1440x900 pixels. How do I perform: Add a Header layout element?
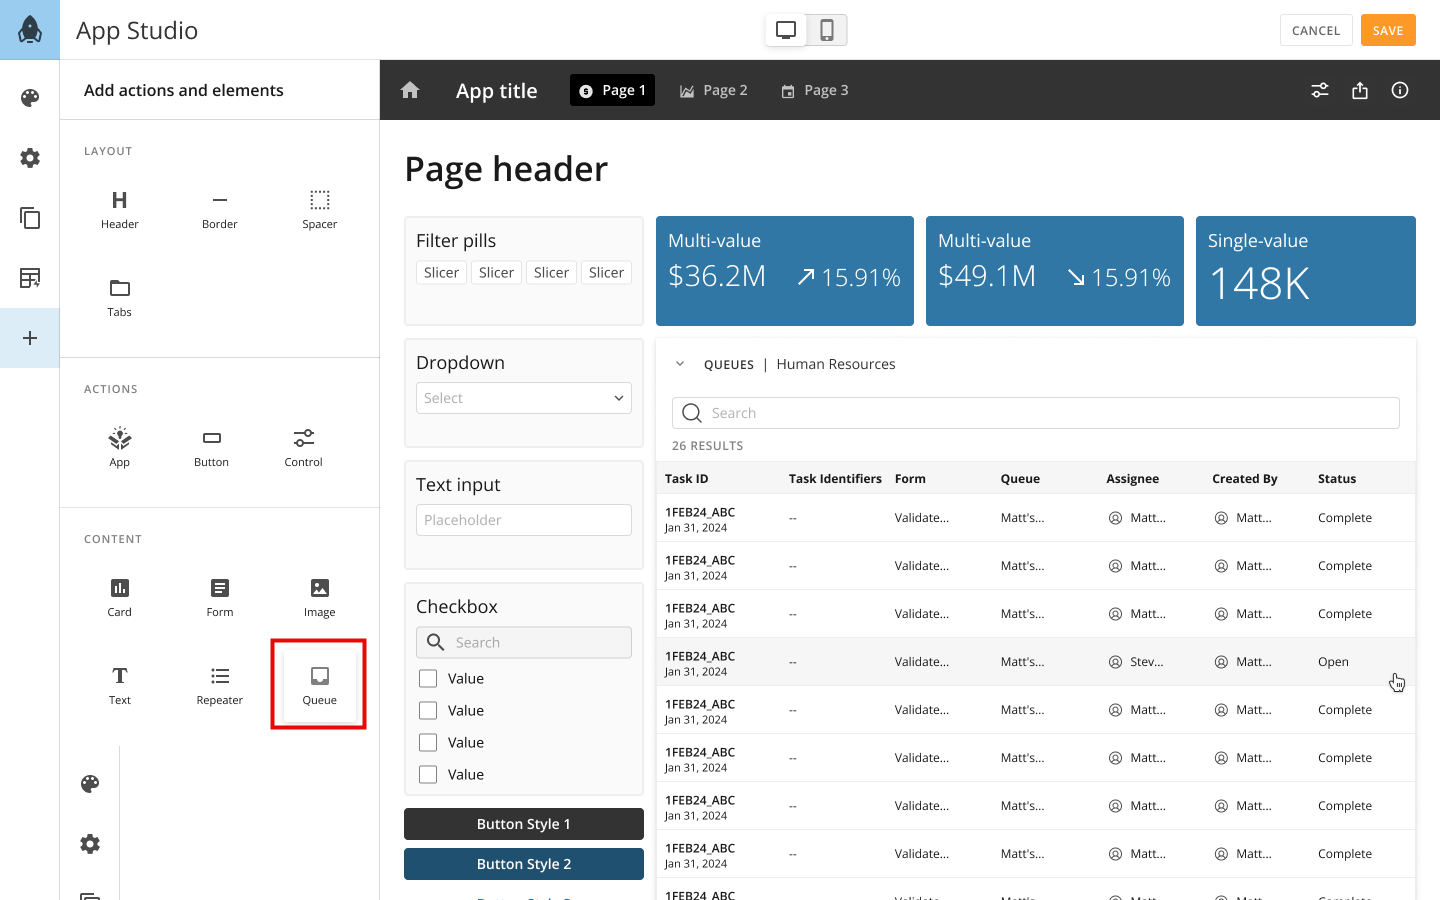[x=120, y=210]
